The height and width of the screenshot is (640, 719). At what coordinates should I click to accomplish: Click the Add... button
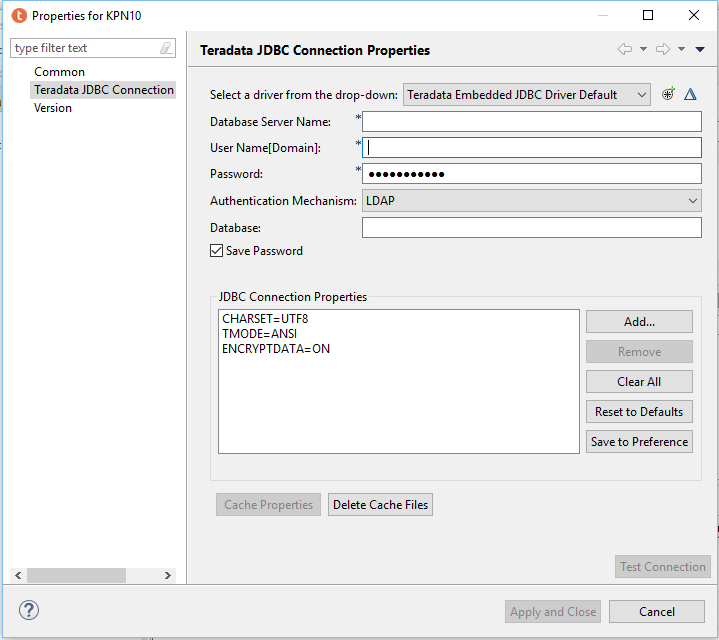[x=639, y=322]
